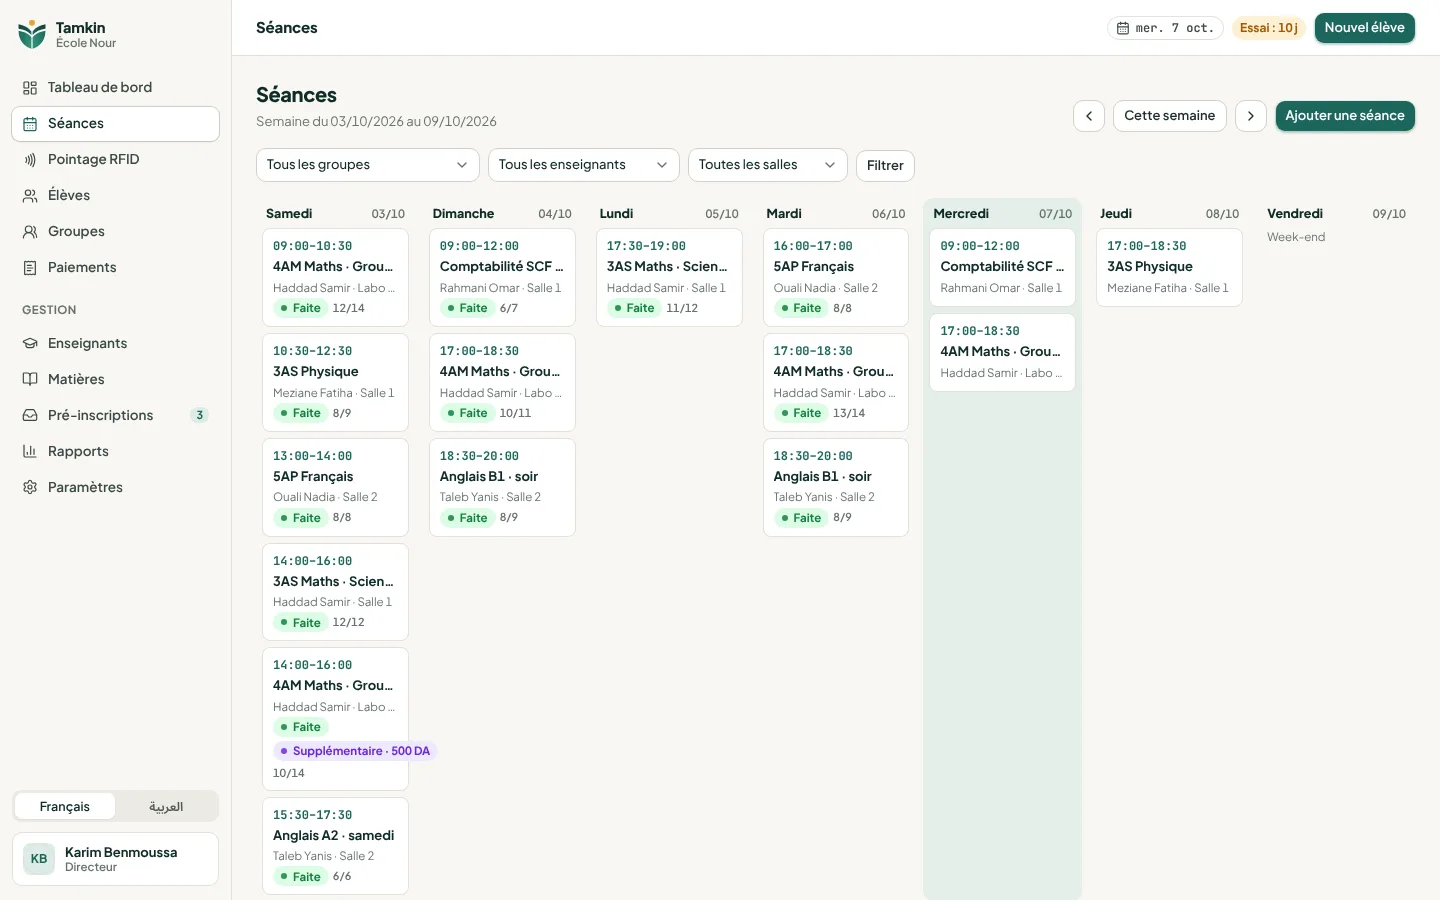The image size is (1440, 900).
Task: Open Pointage RFID page
Action: click(x=116, y=160)
